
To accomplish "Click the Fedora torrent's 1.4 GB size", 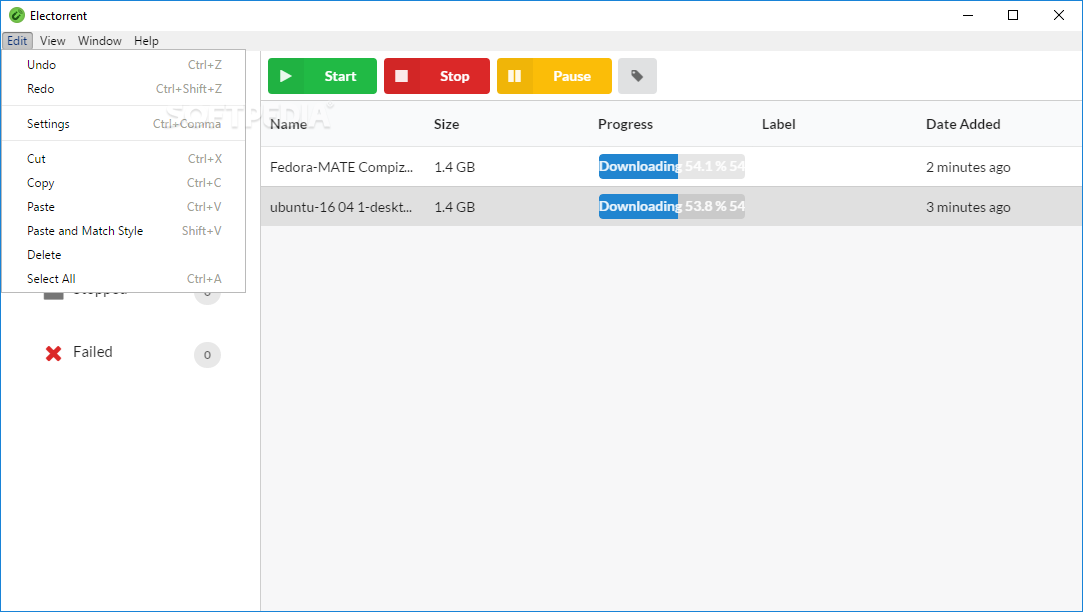I will pyautogui.click(x=454, y=167).
